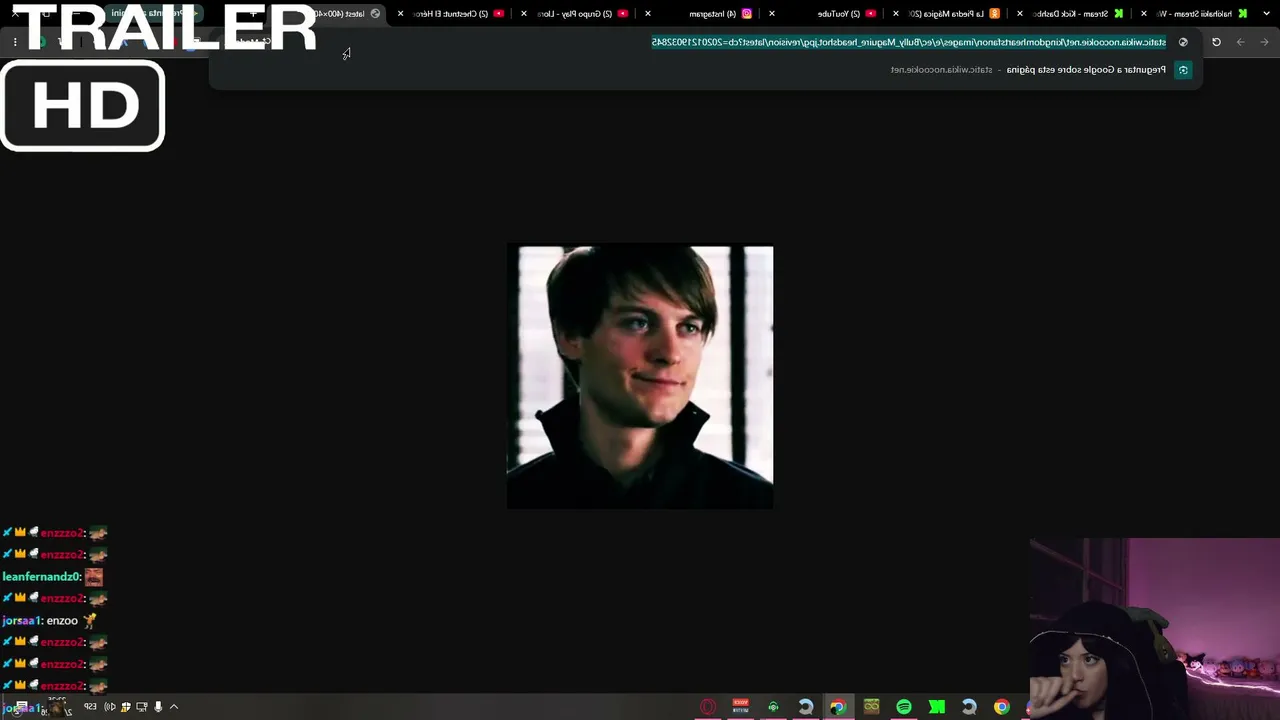Open the volume control in the system tray
This screenshot has width=1280, height=720.
pyautogui.click(x=110, y=707)
